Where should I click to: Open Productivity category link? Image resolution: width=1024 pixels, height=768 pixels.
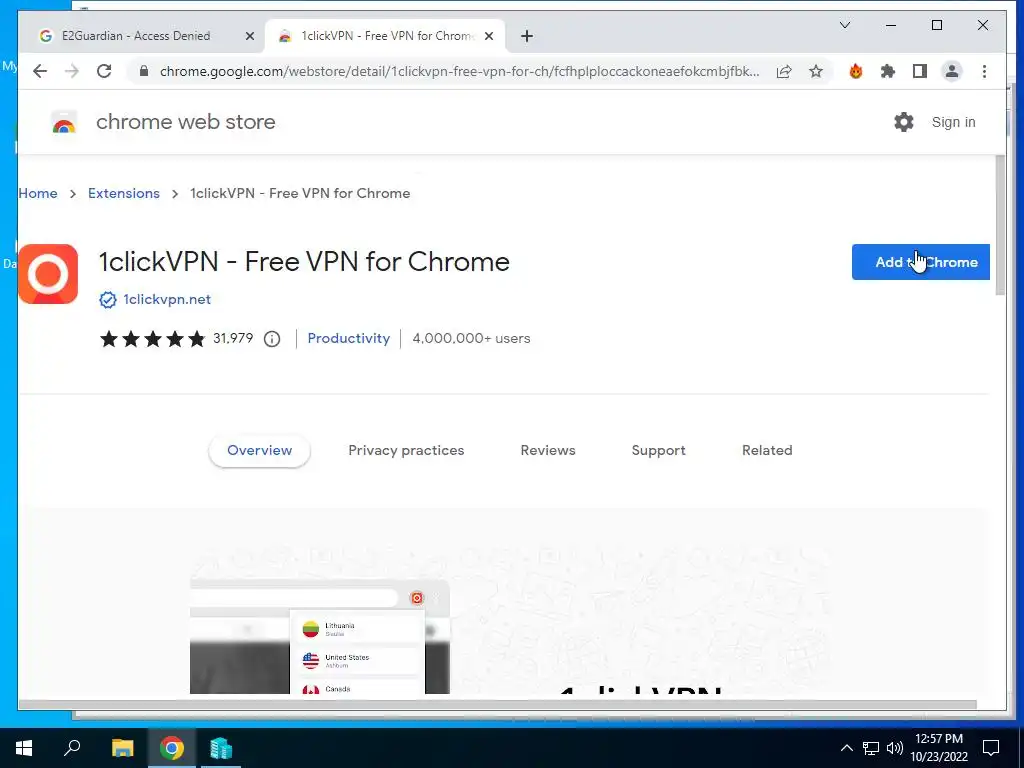[349, 338]
